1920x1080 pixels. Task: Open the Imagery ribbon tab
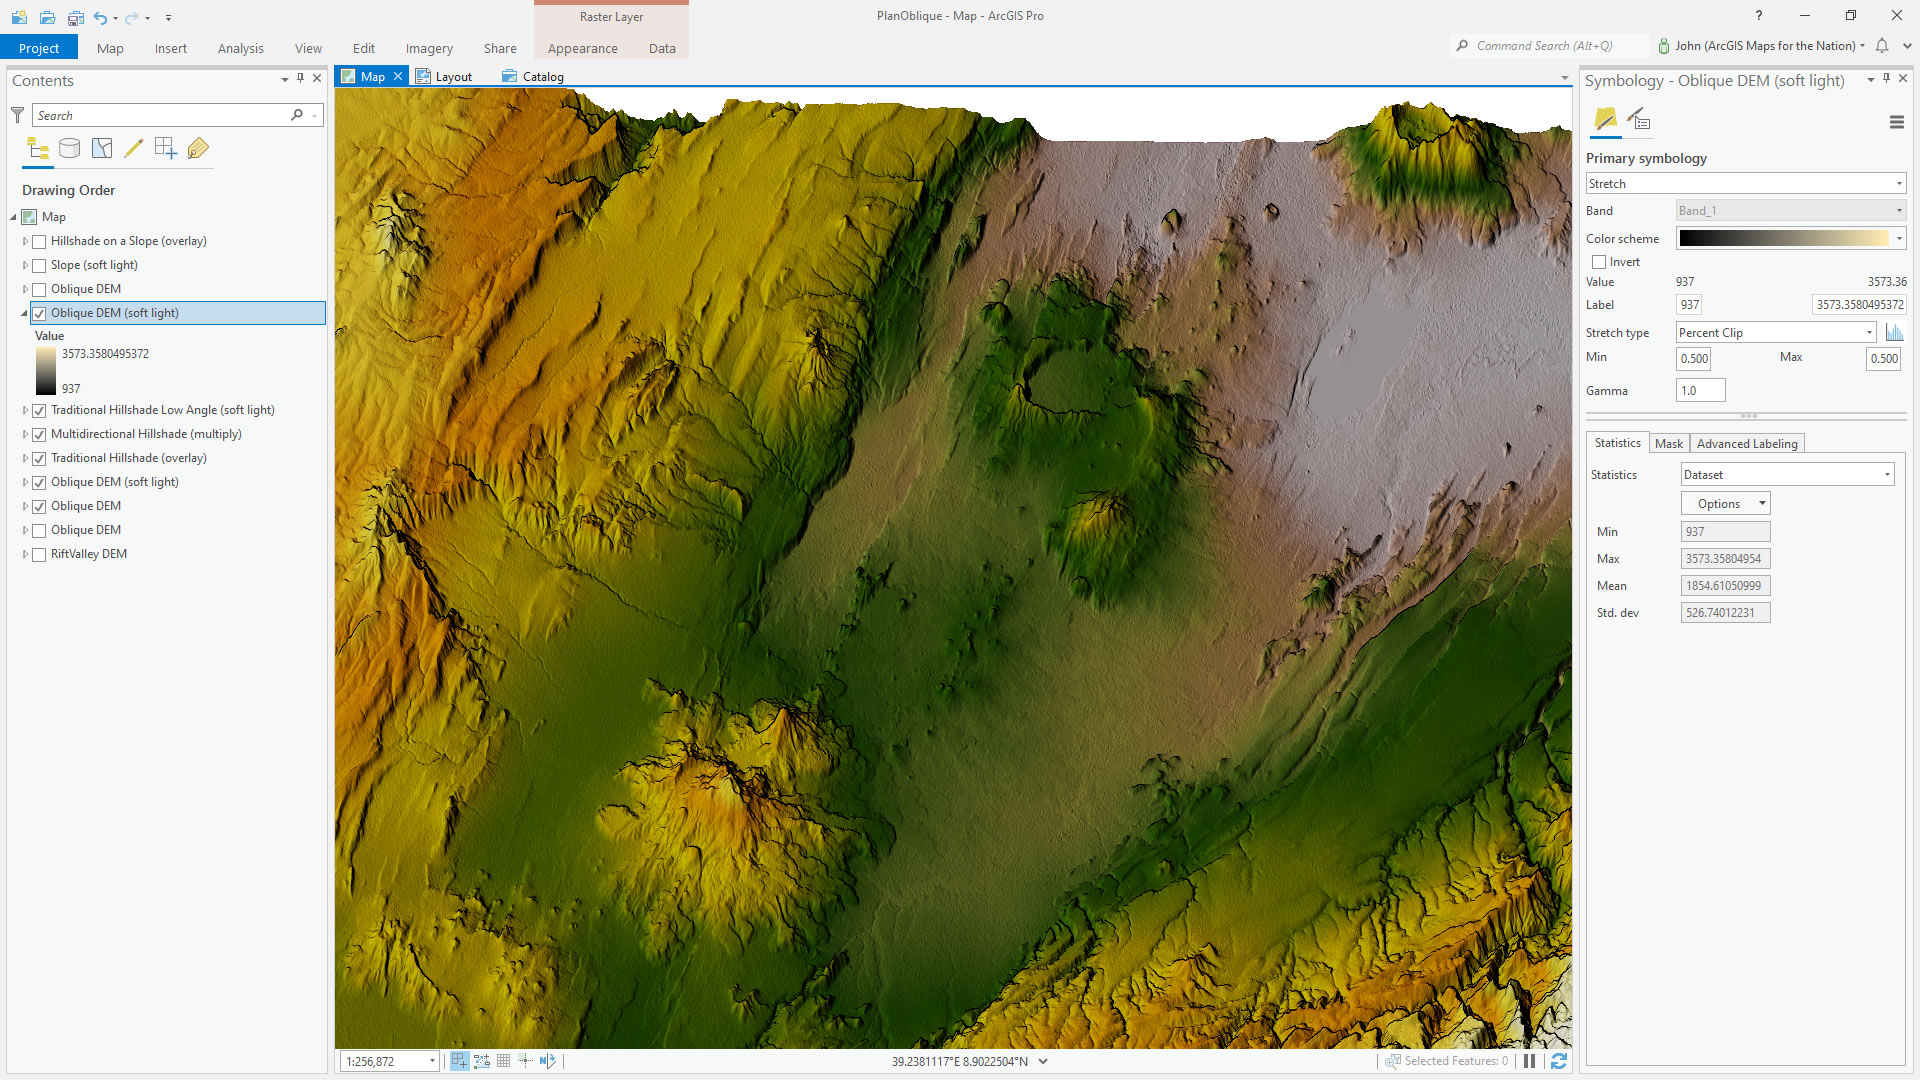(429, 48)
